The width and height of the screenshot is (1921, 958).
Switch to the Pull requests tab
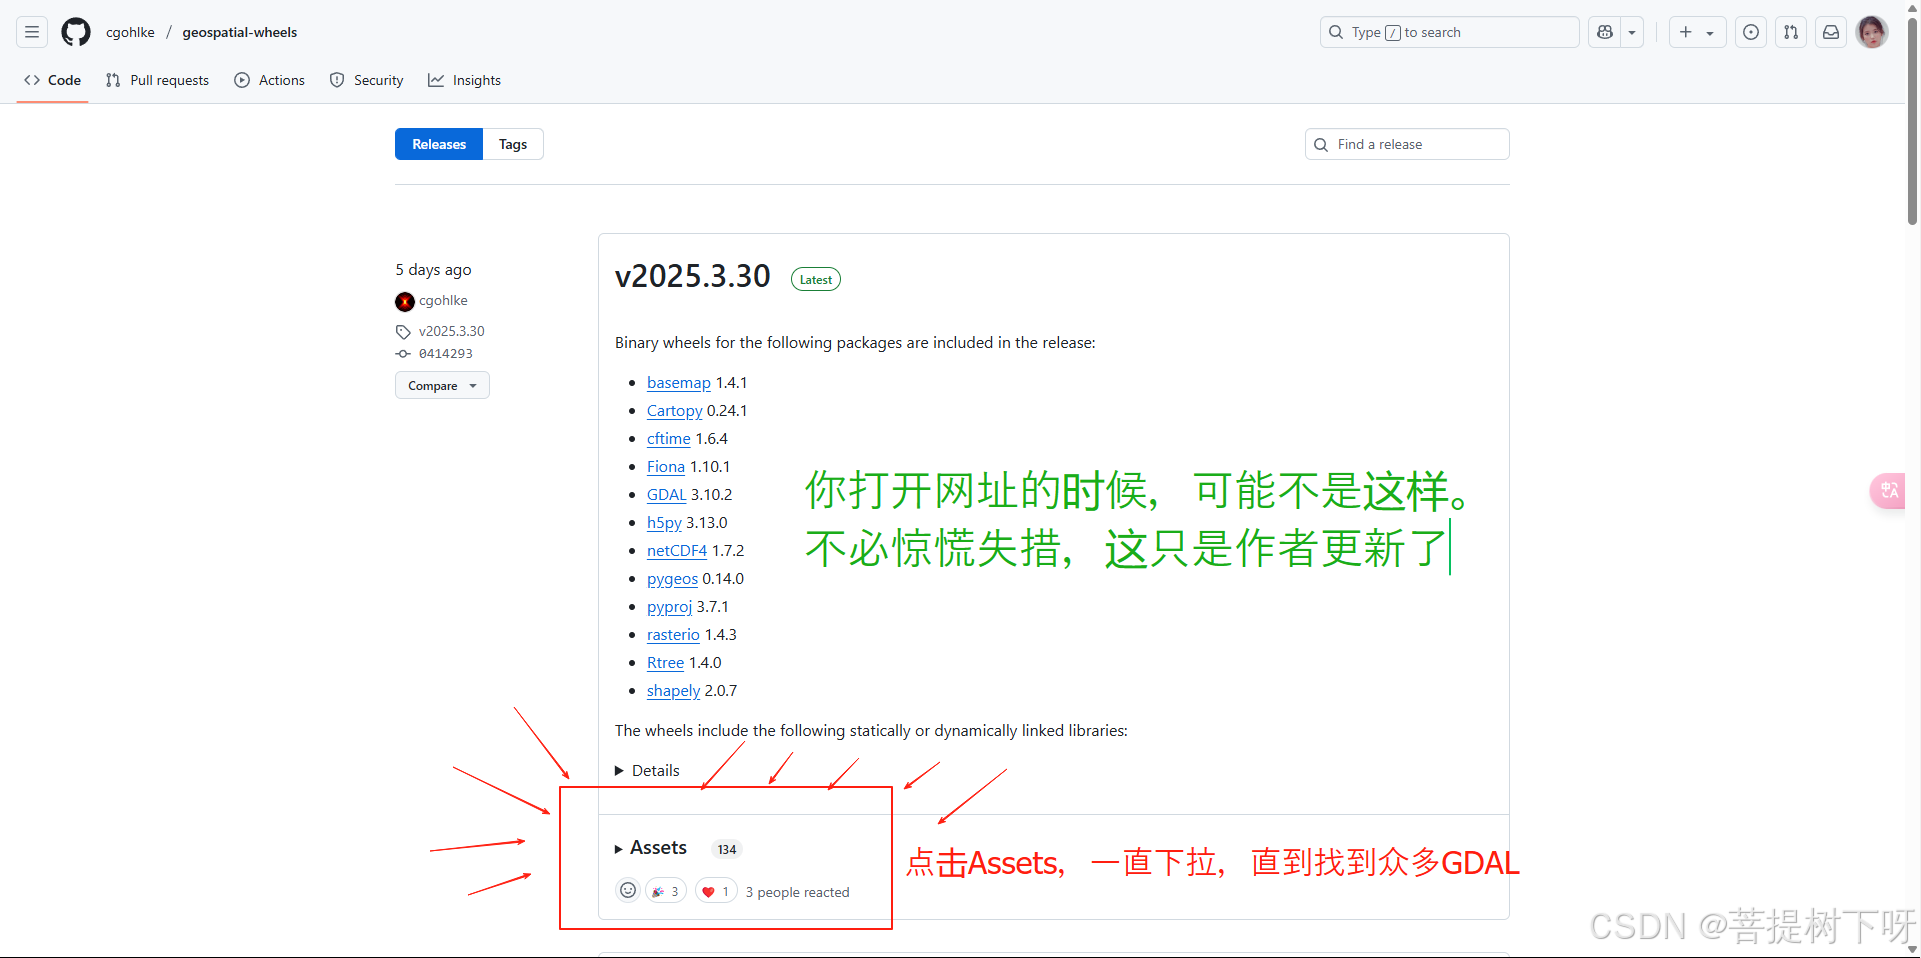(x=158, y=80)
